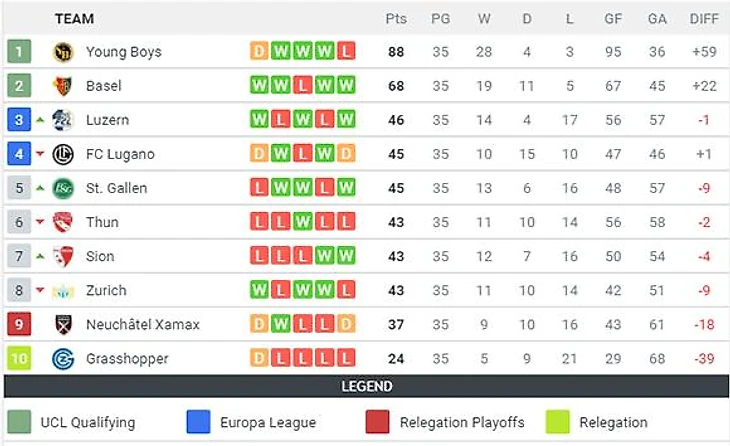Open the Young Boys team link

tap(123, 52)
